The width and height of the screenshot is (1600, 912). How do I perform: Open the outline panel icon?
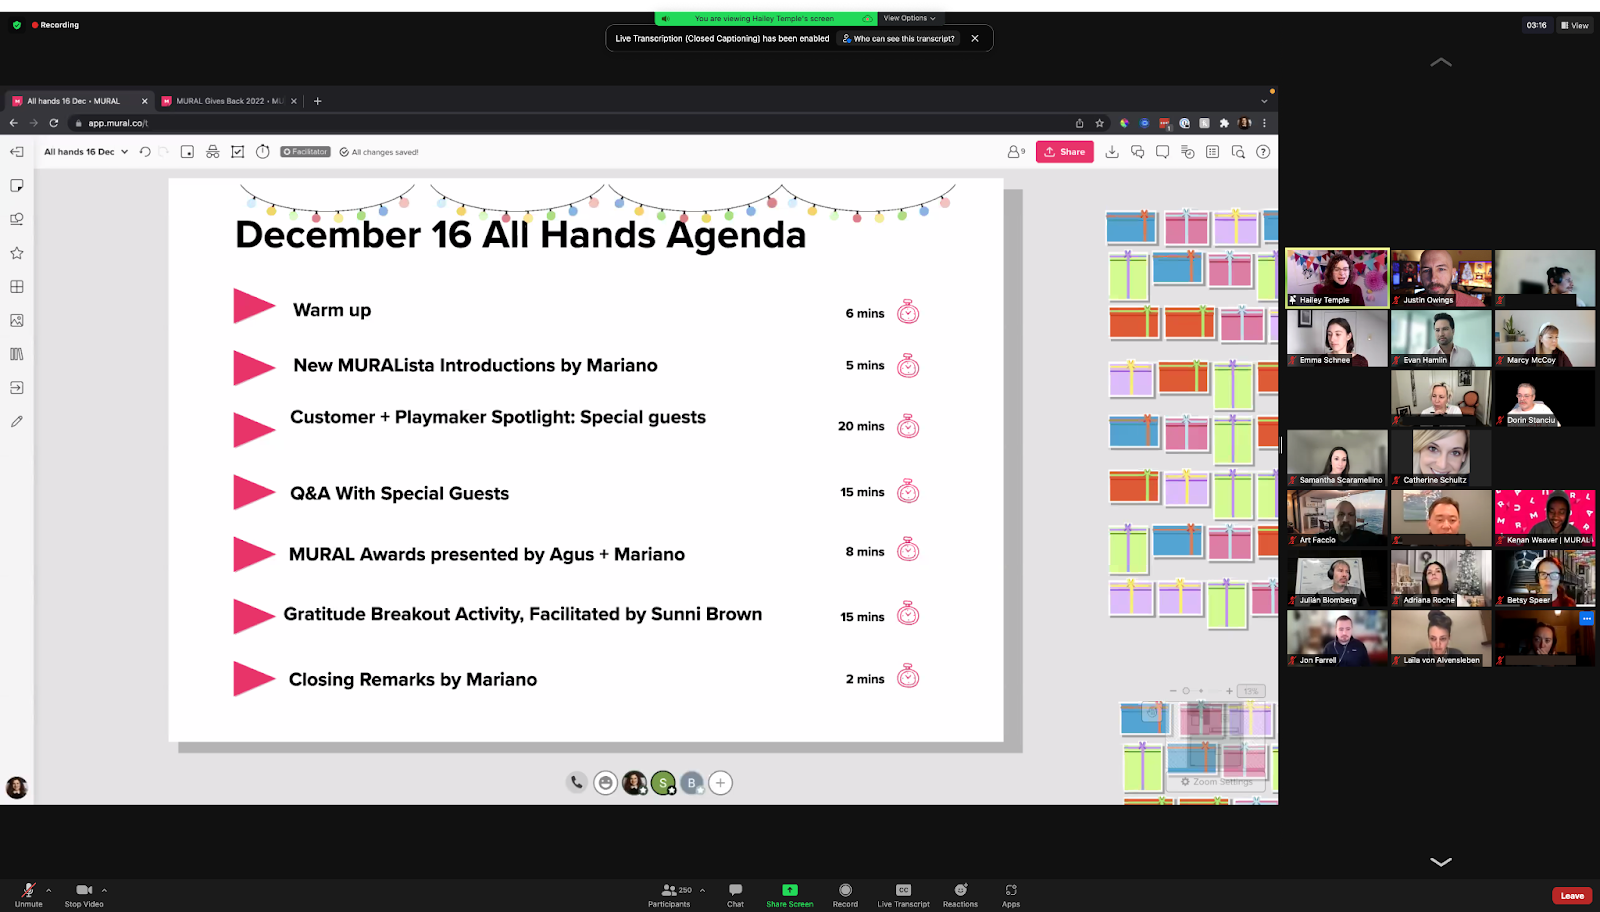[1213, 152]
